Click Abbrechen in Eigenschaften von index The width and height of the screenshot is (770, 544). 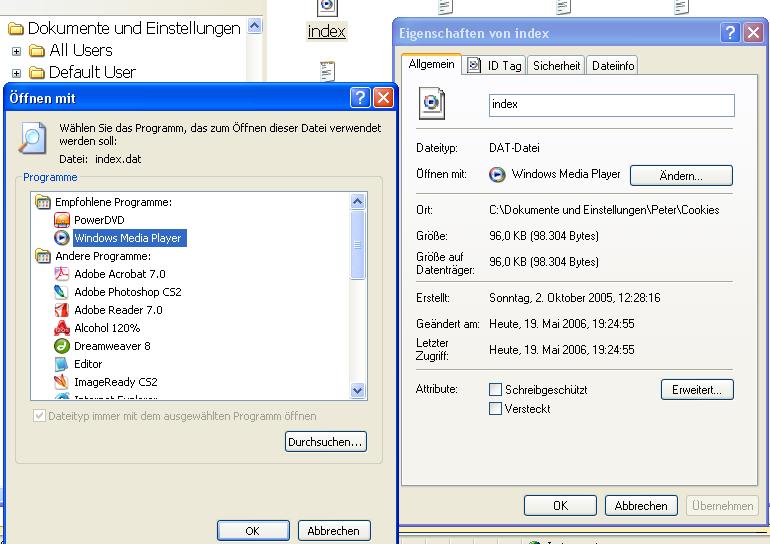(x=641, y=506)
